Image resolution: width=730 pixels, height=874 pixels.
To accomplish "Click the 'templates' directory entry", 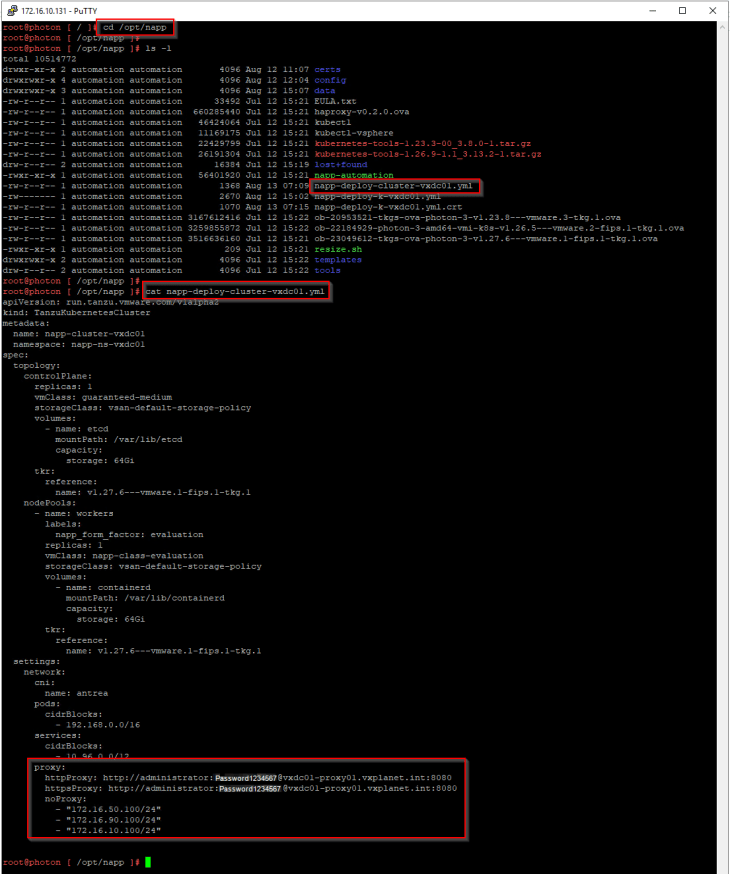I will 338,259.
